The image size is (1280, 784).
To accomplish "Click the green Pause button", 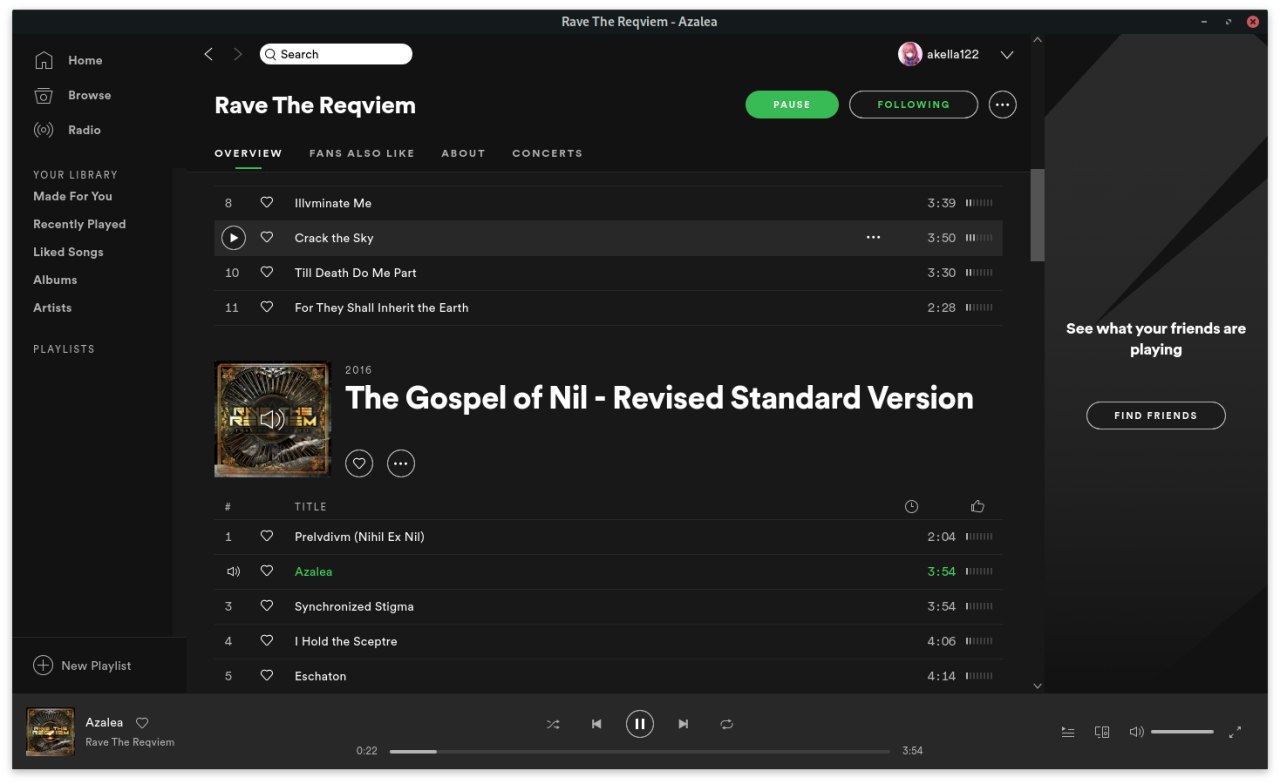I will (792, 104).
